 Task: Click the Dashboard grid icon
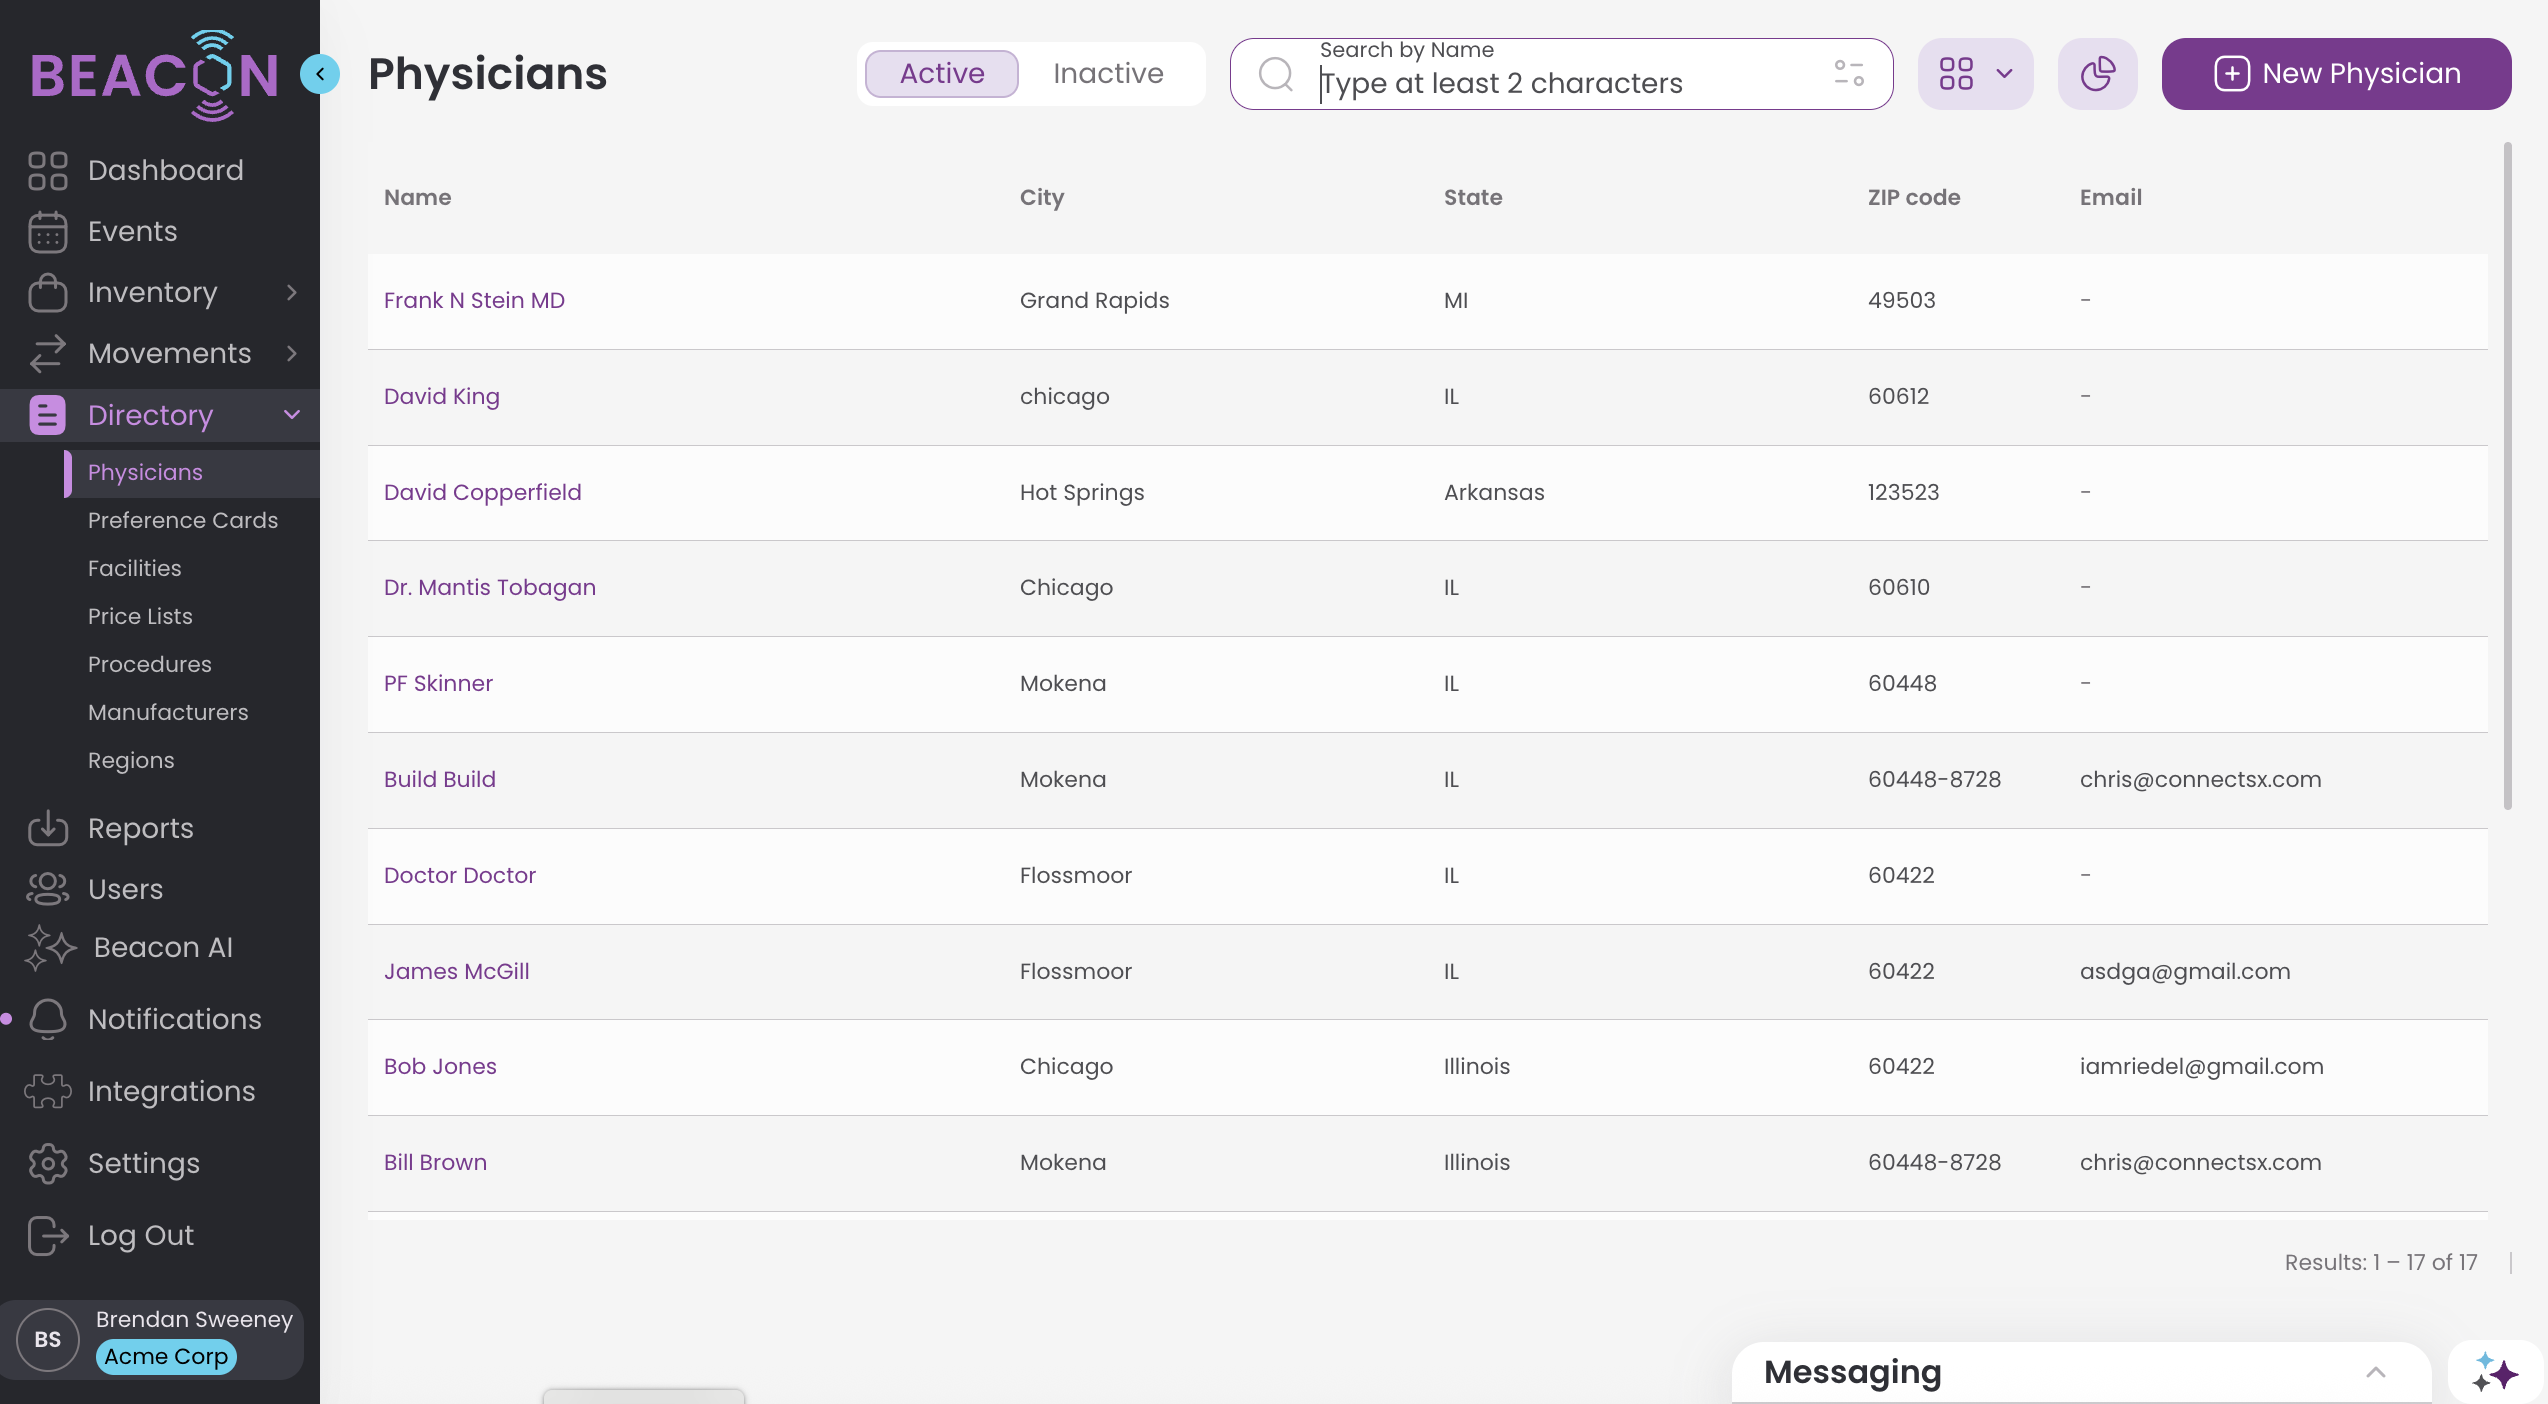pyautogui.click(x=47, y=170)
